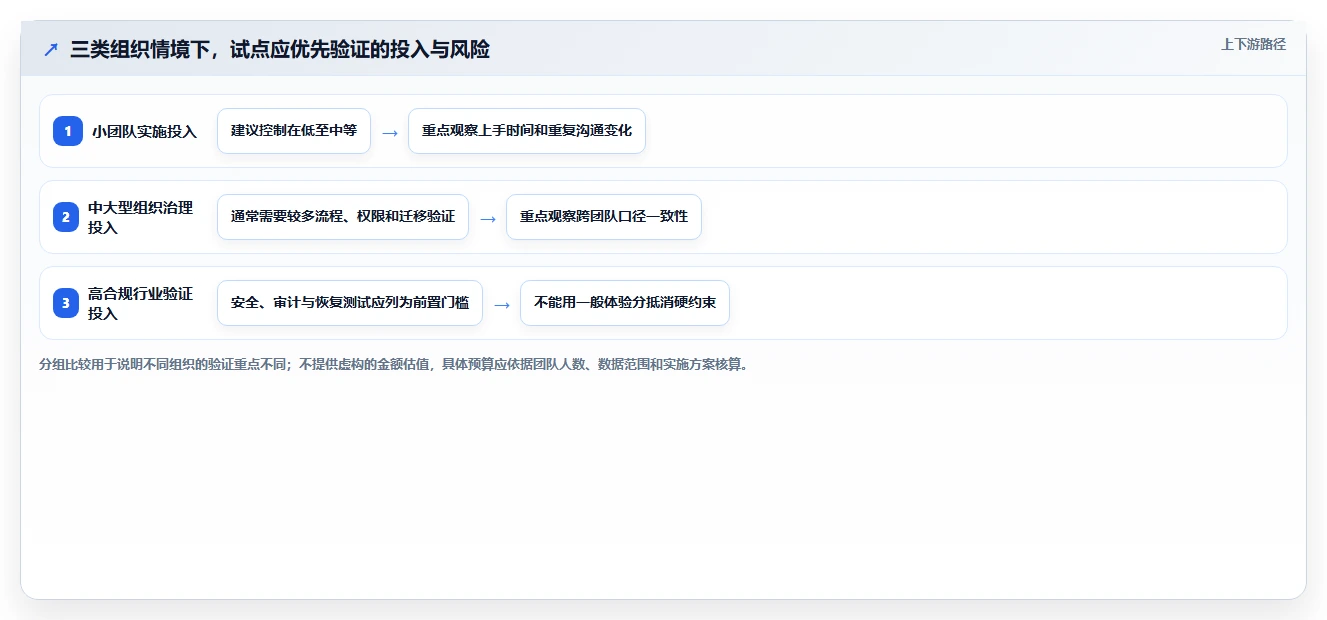Click the 通常需要较多流程、权限和迁移验证 box

[343, 217]
